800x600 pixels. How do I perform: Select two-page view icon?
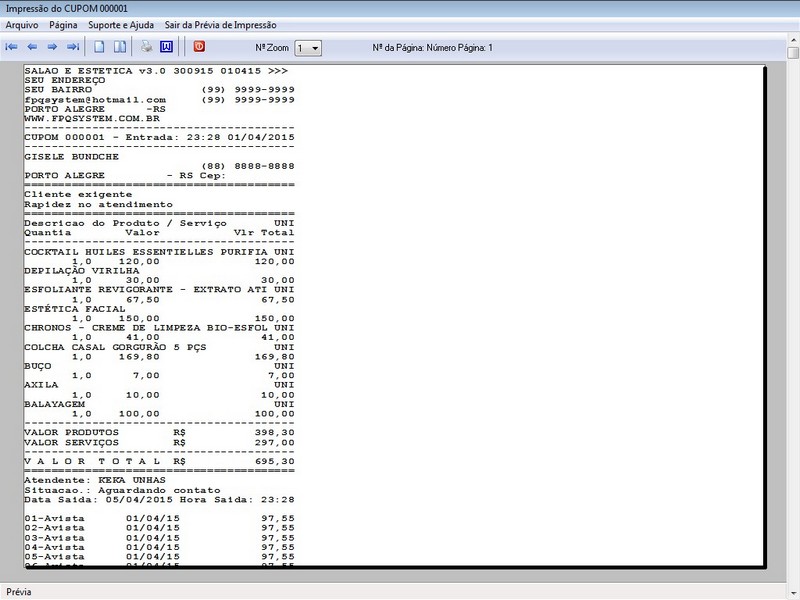120,47
